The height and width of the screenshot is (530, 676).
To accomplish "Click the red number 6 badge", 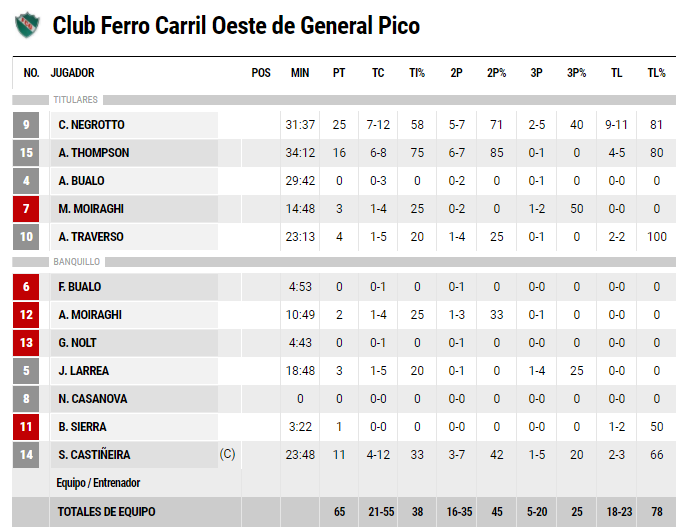I will [26, 287].
